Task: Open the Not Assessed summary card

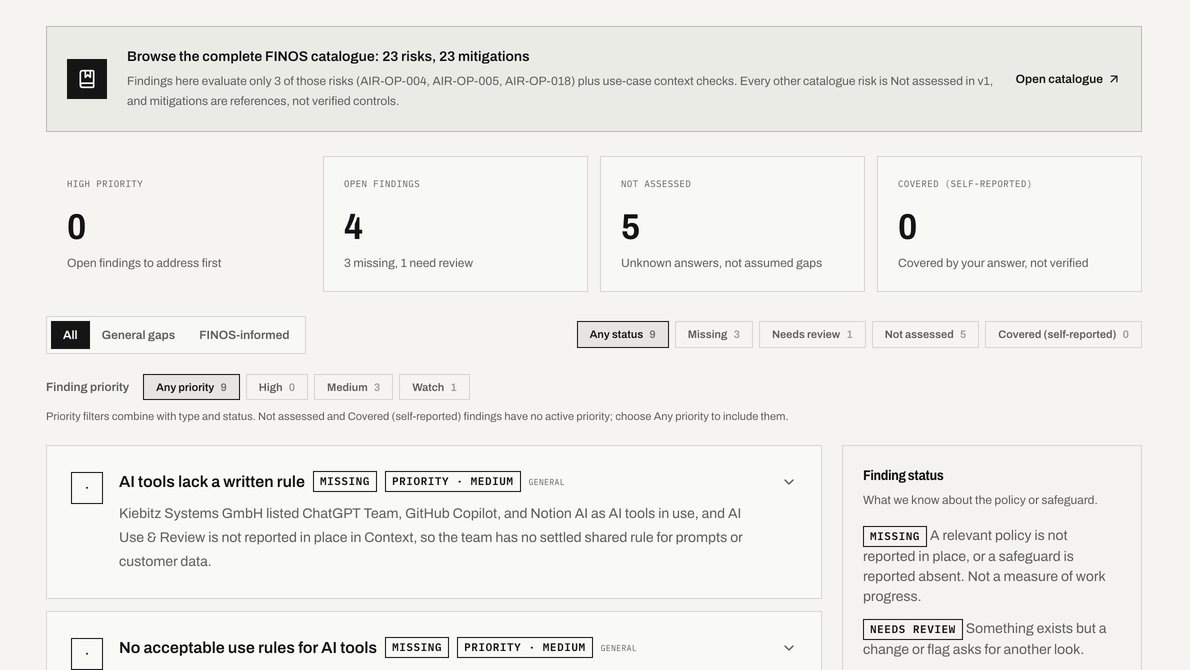Action: tap(732, 224)
